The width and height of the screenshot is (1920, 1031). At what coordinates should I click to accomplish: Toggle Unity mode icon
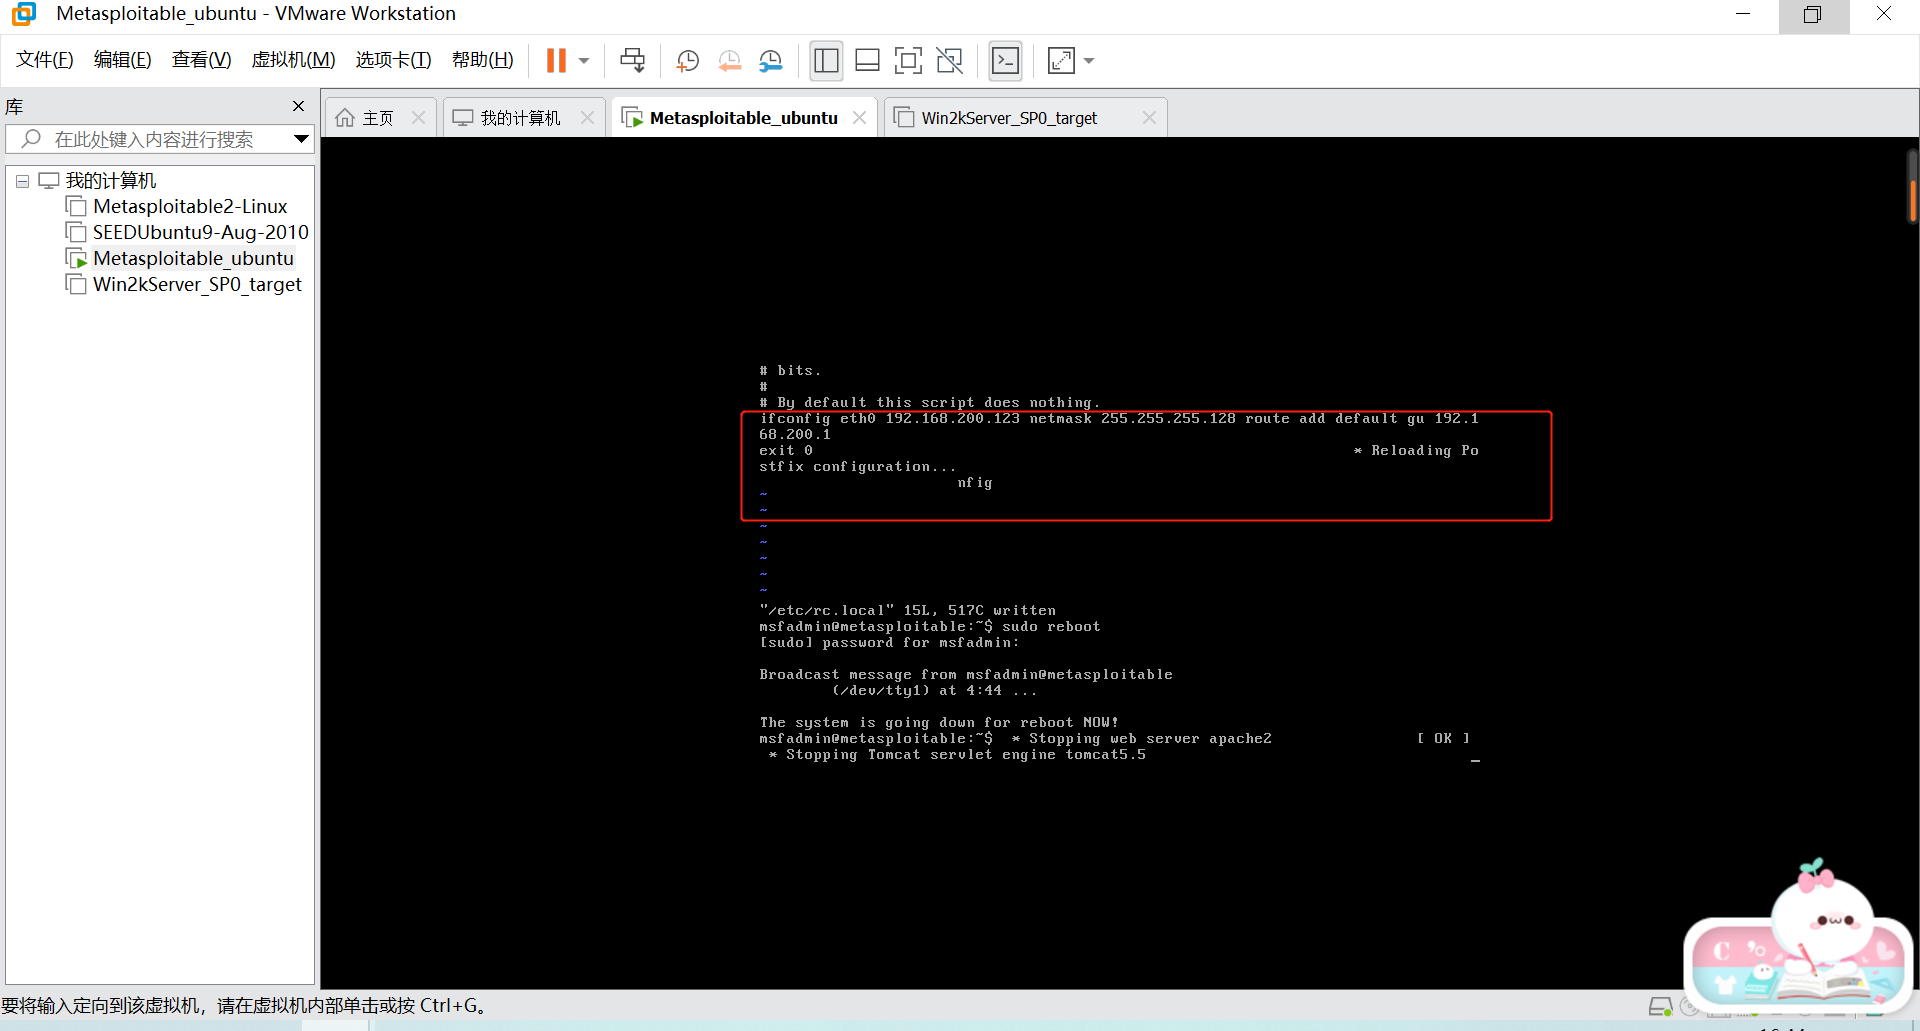click(949, 61)
